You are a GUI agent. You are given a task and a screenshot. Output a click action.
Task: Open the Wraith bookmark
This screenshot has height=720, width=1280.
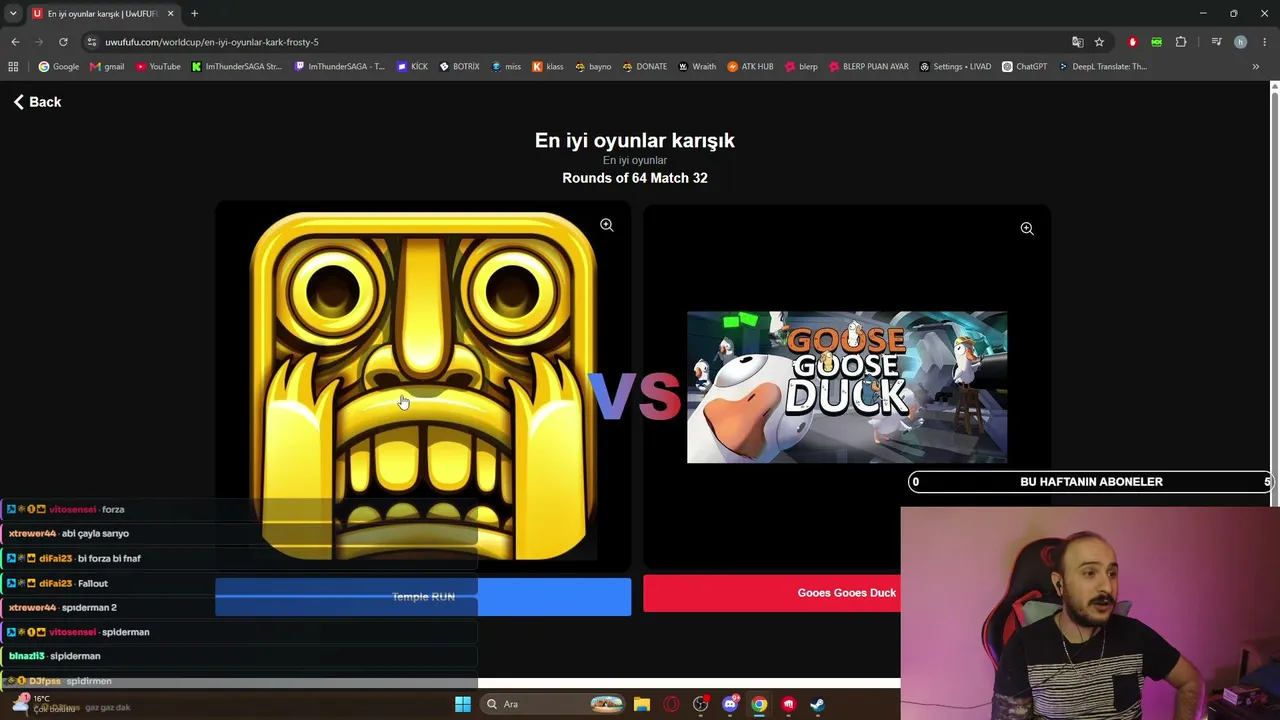697,67
